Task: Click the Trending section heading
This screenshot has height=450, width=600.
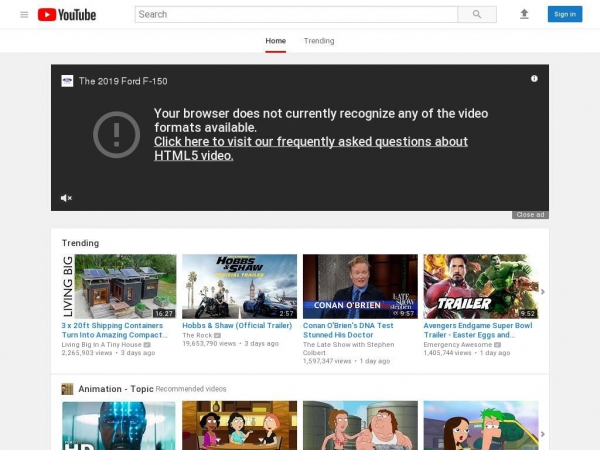Action: pyautogui.click(x=80, y=243)
